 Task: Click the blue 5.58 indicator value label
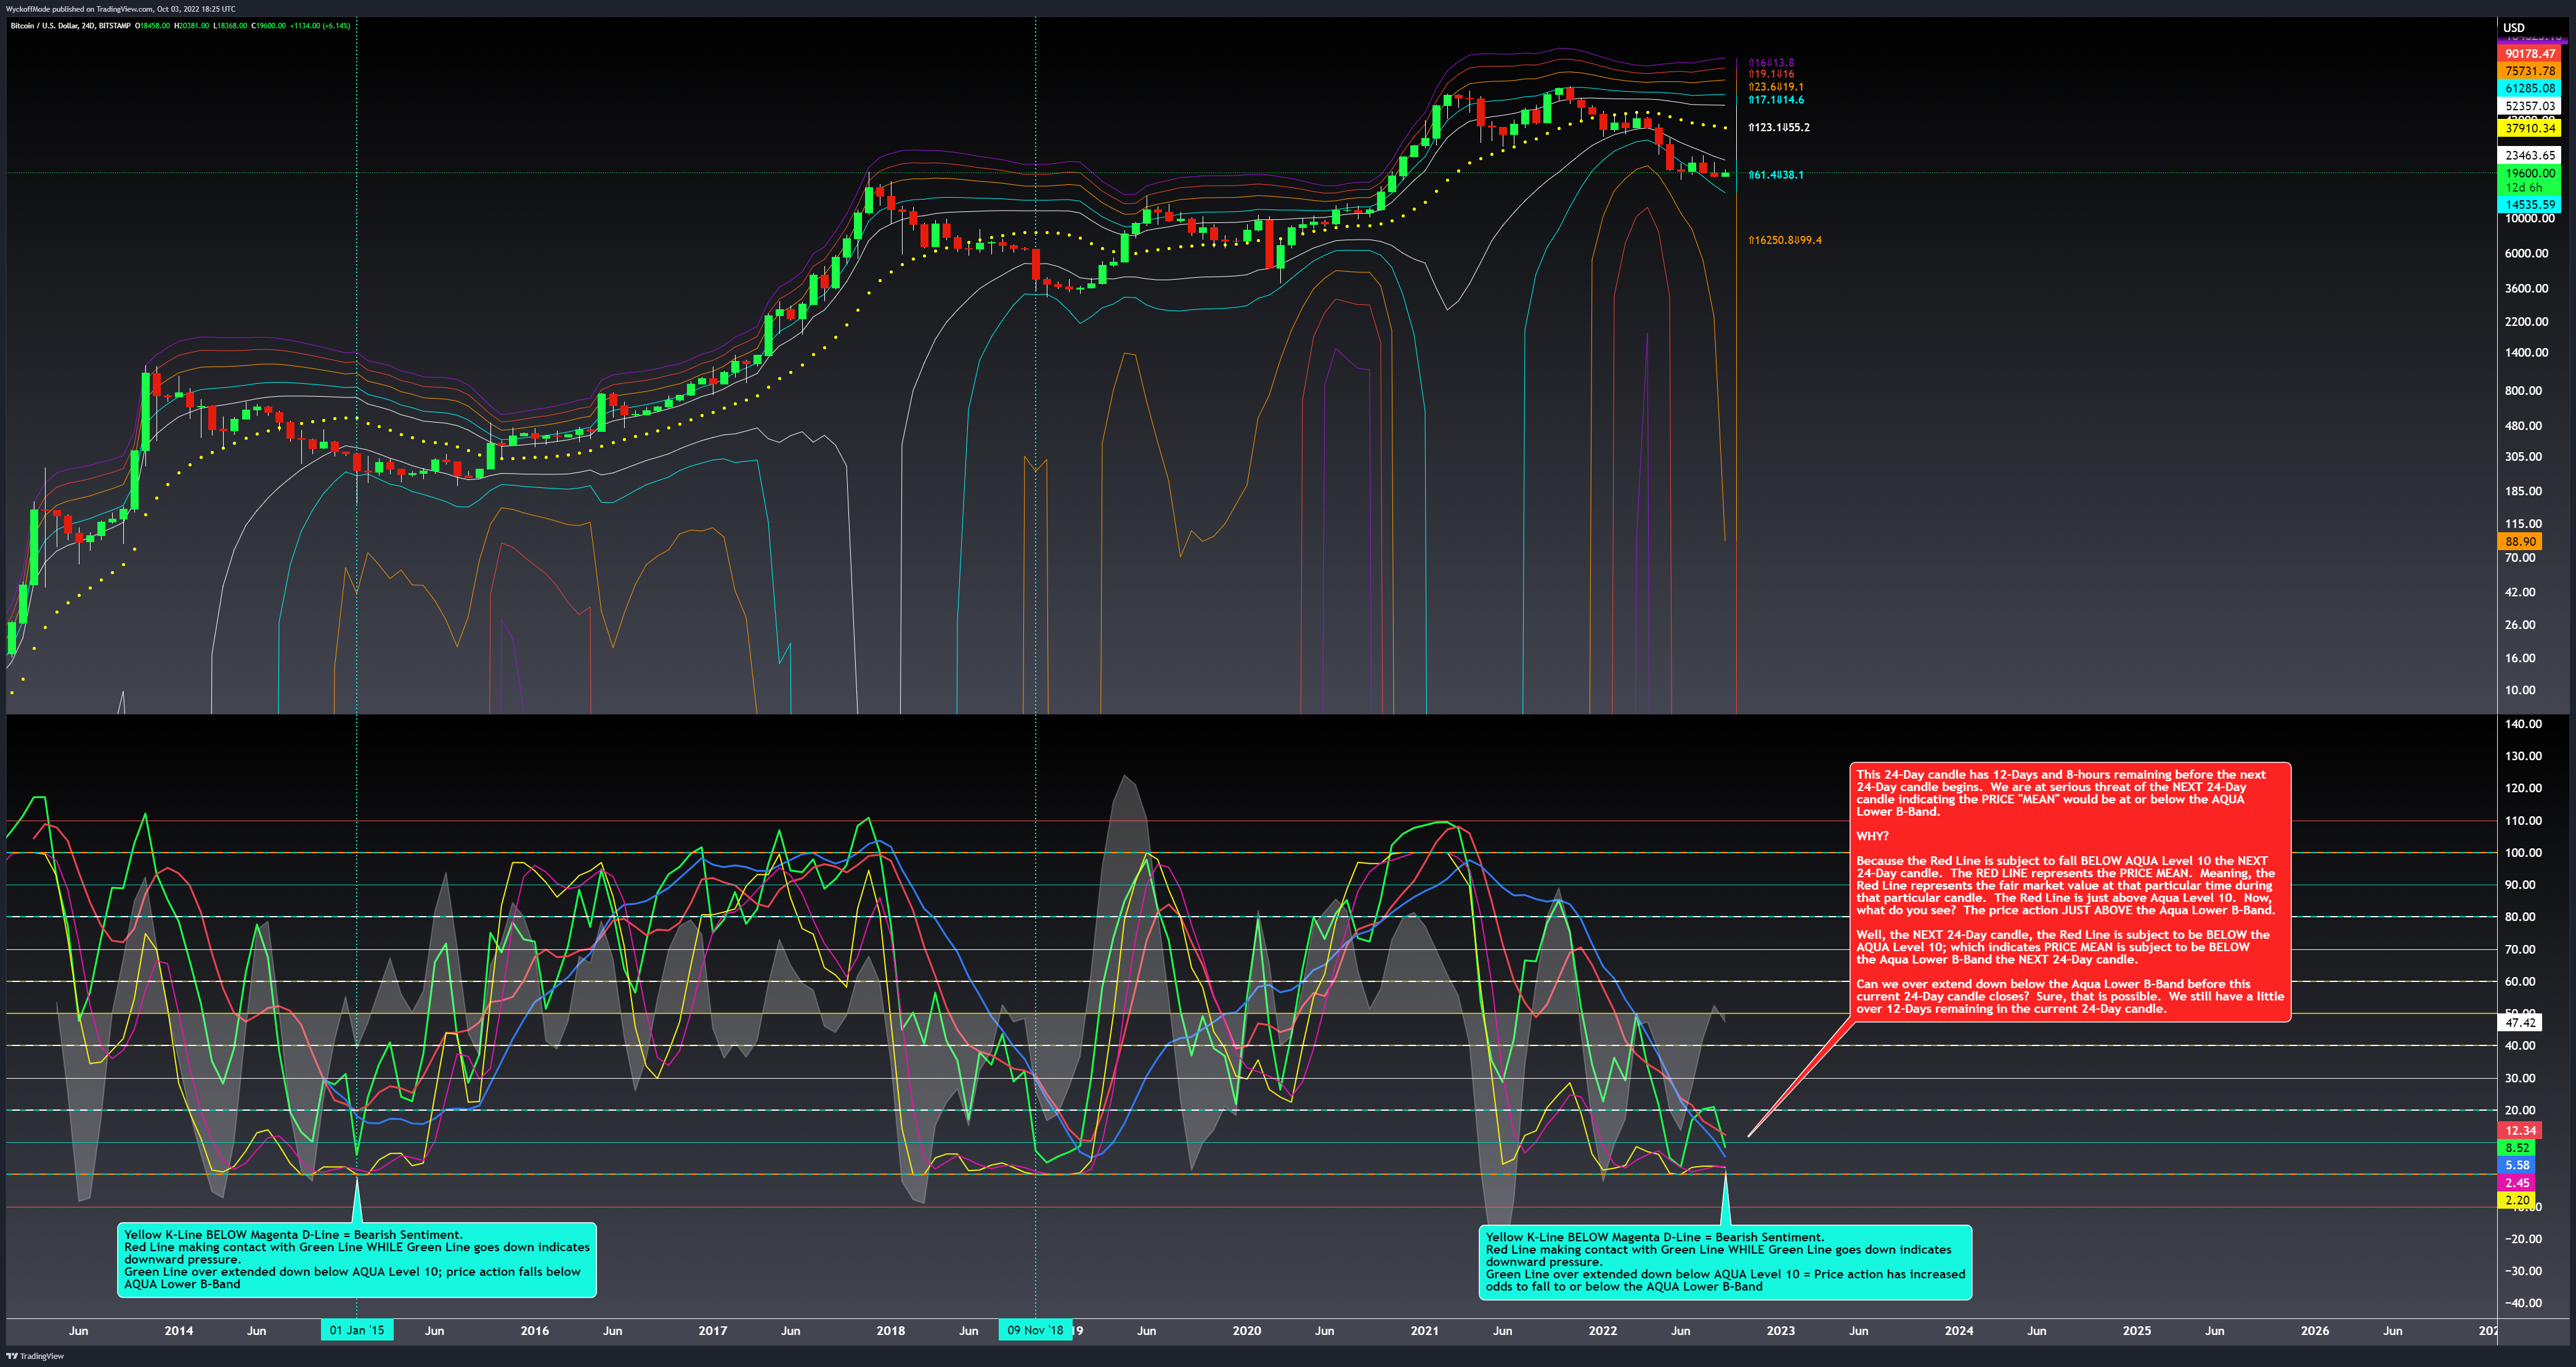(x=2517, y=1165)
